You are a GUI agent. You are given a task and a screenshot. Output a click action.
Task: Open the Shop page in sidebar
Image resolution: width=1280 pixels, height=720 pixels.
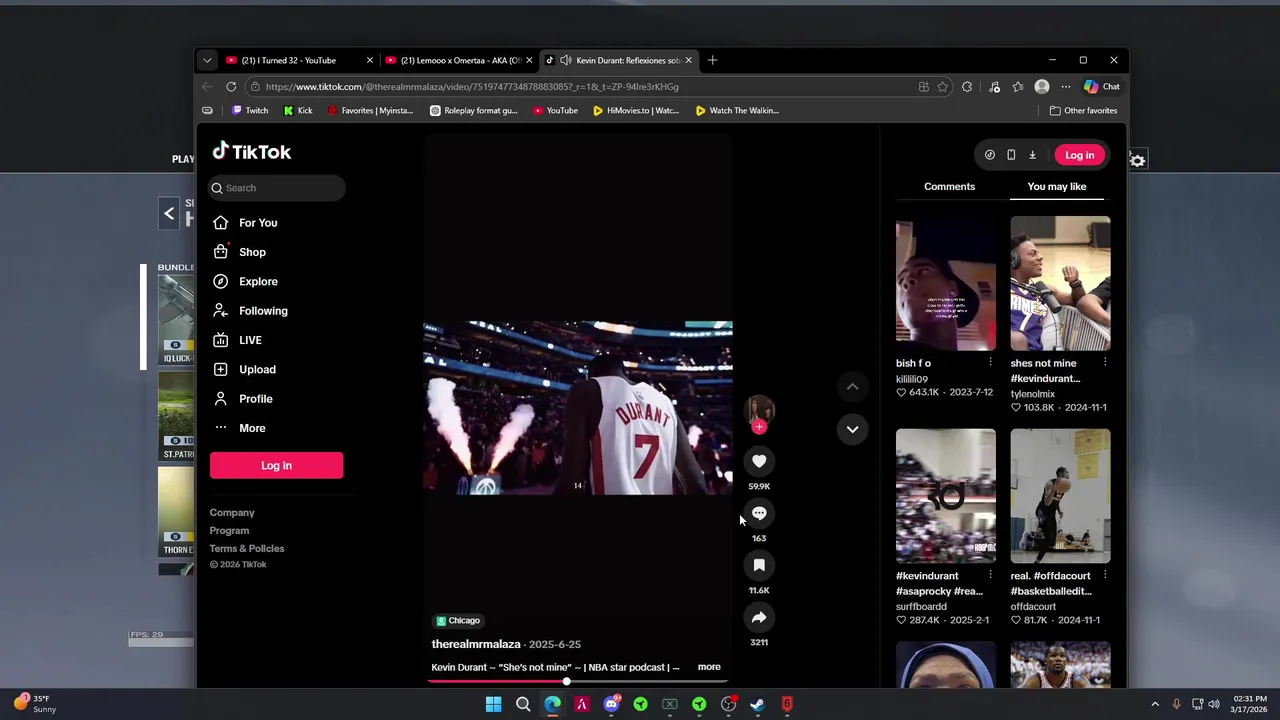click(x=252, y=252)
